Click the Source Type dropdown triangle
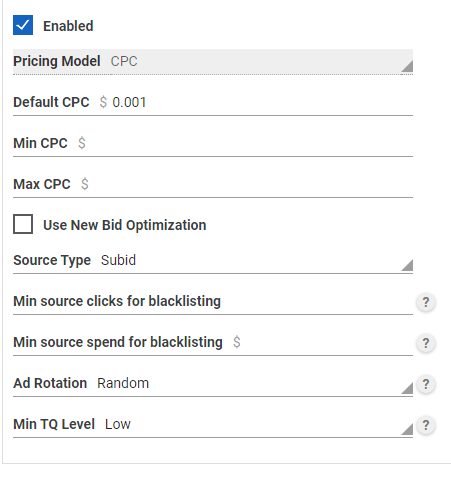The width and height of the screenshot is (451, 483). click(x=407, y=265)
